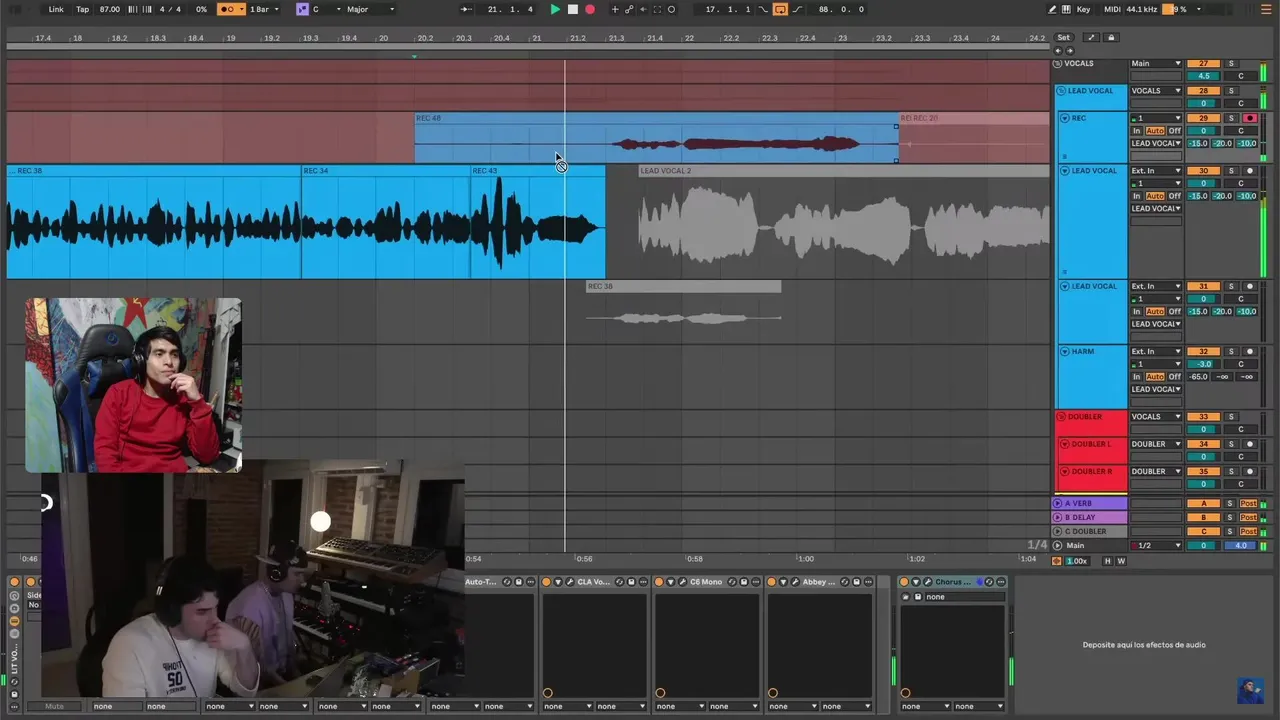
Task: Select the REC 48 clip header
Action: click(x=656, y=118)
